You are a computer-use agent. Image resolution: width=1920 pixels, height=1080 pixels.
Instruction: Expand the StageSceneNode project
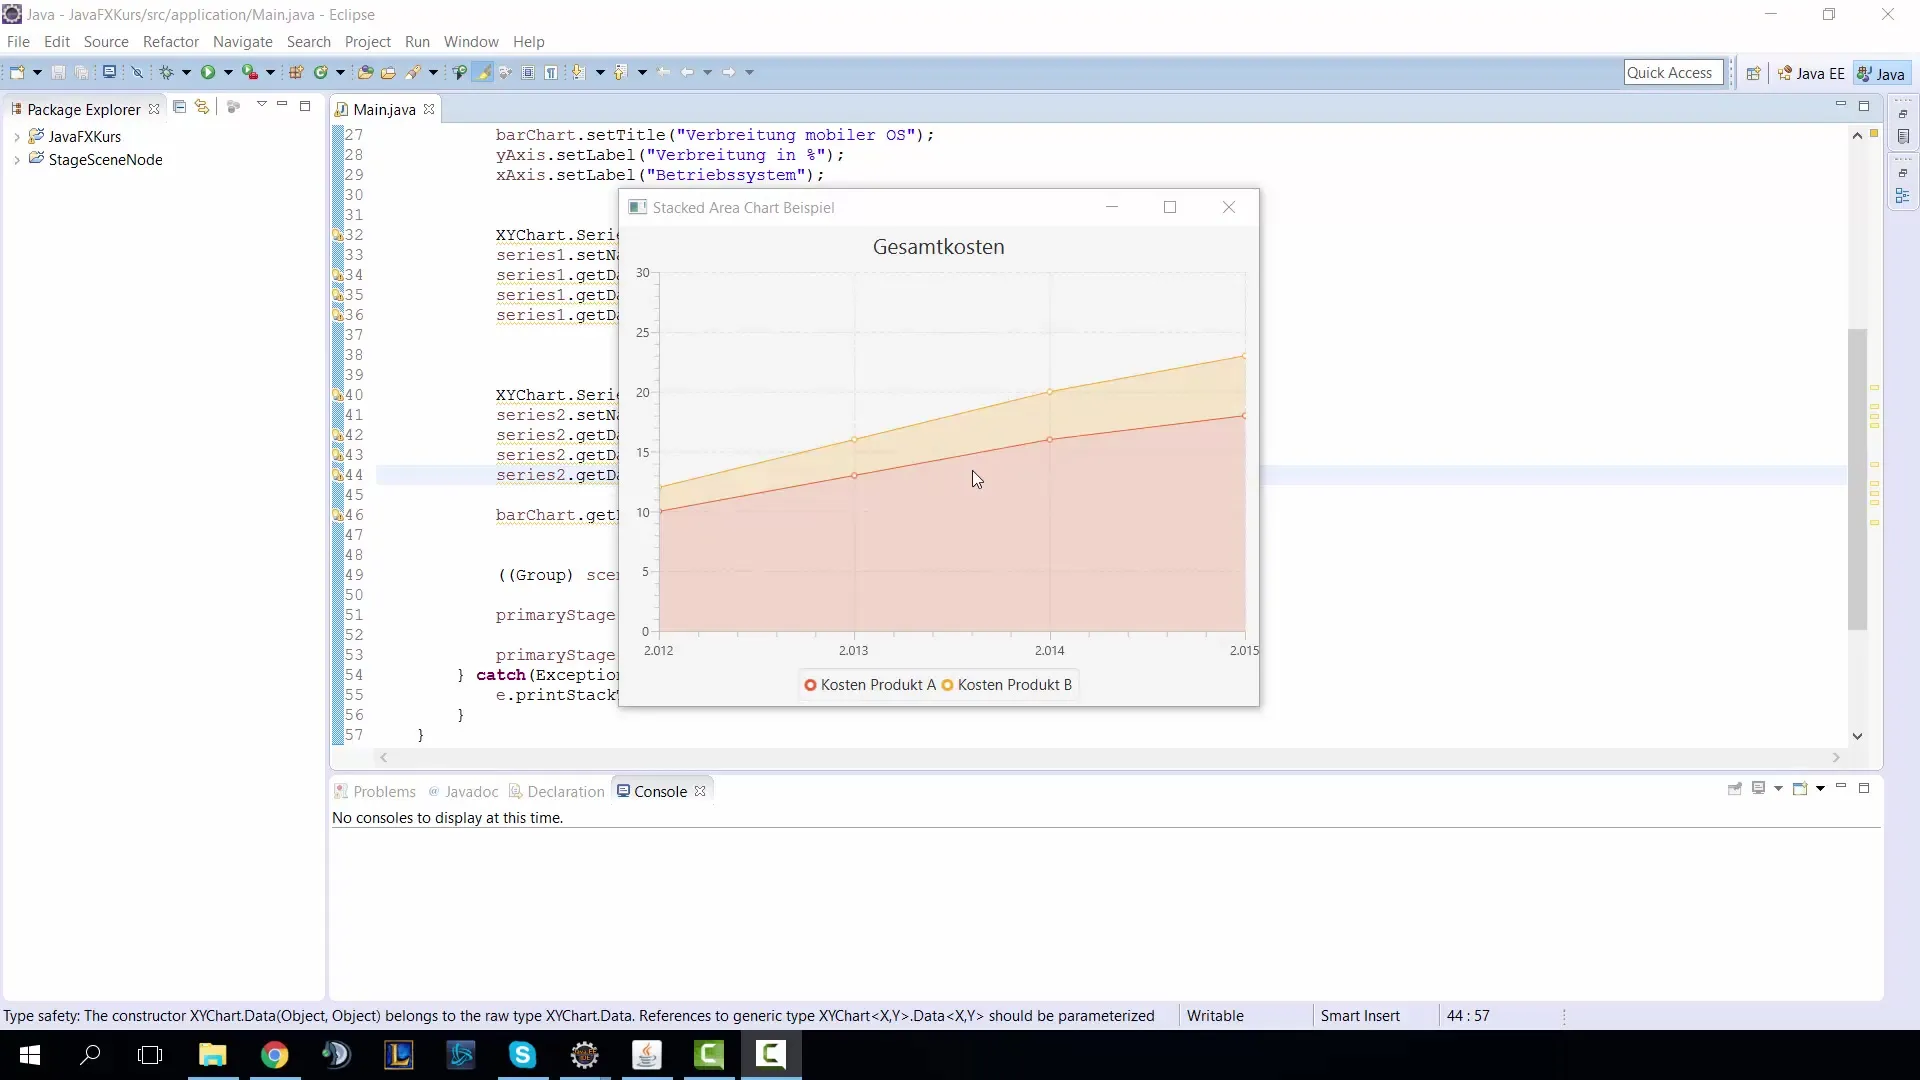click(x=17, y=160)
